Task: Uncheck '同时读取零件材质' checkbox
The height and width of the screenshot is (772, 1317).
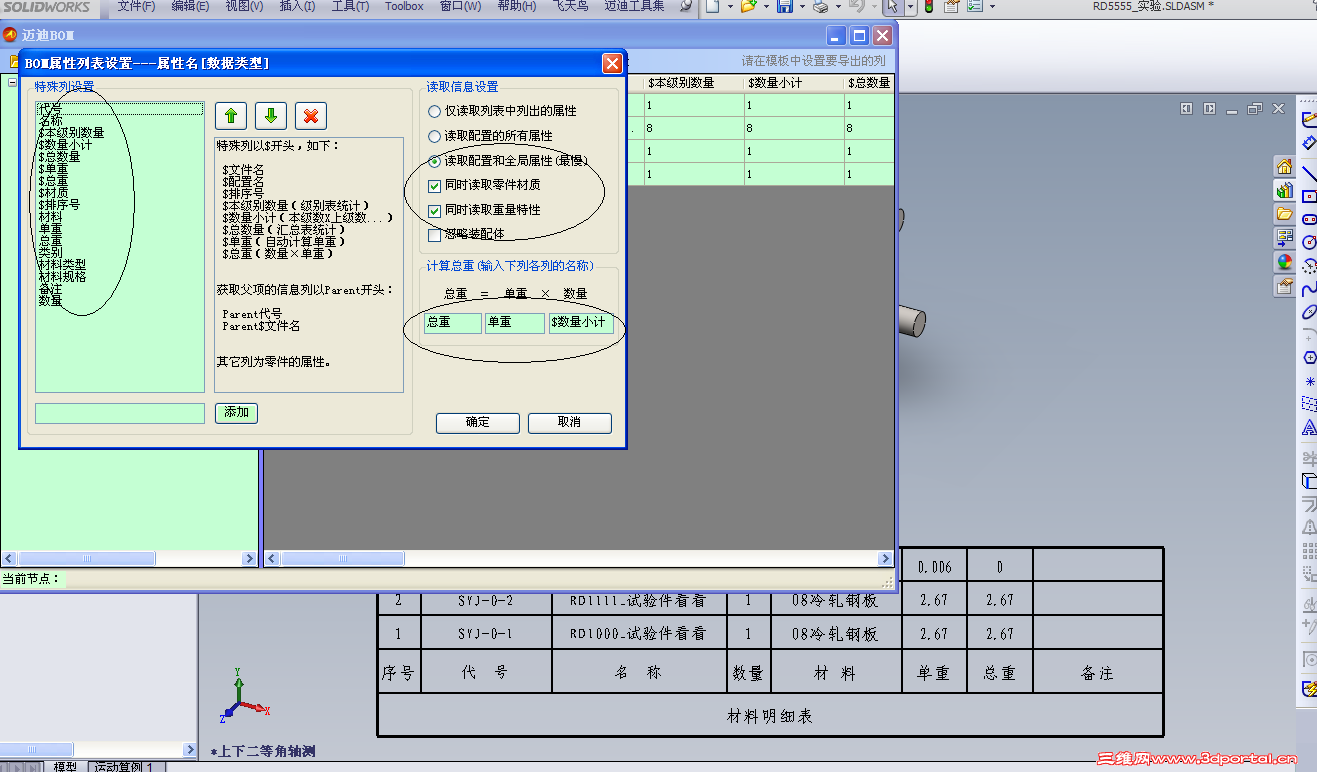Action: point(434,185)
